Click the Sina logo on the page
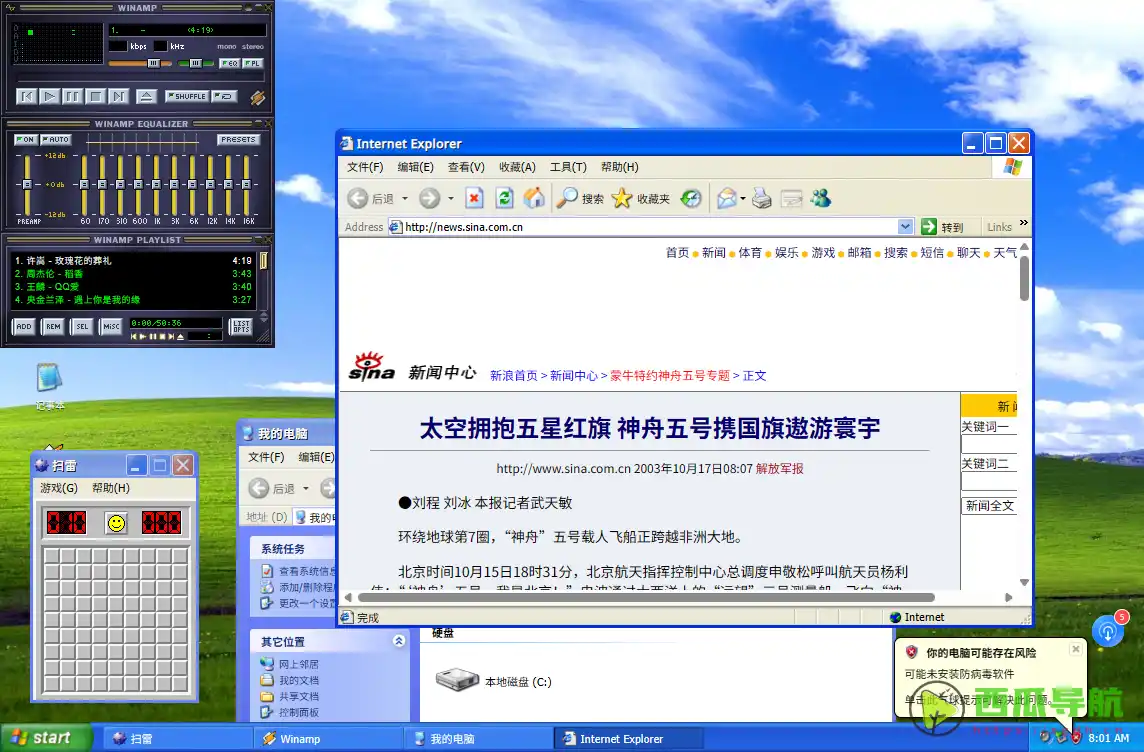 tap(371, 367)
